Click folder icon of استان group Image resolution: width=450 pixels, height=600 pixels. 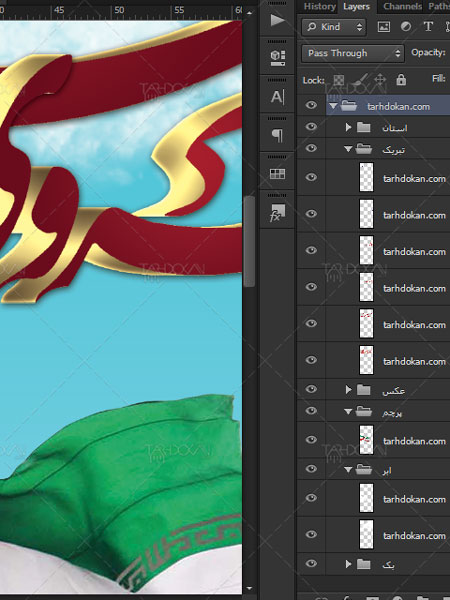364,127
